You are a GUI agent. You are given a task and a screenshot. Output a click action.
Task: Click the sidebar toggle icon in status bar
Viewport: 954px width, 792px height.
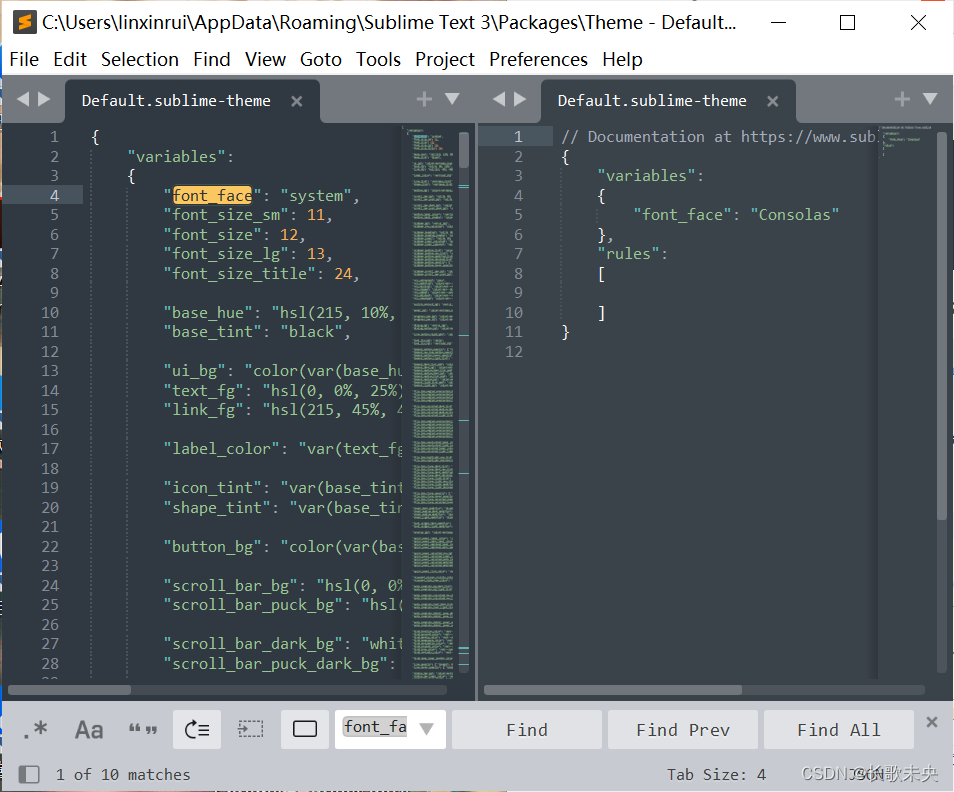(29, 774)
